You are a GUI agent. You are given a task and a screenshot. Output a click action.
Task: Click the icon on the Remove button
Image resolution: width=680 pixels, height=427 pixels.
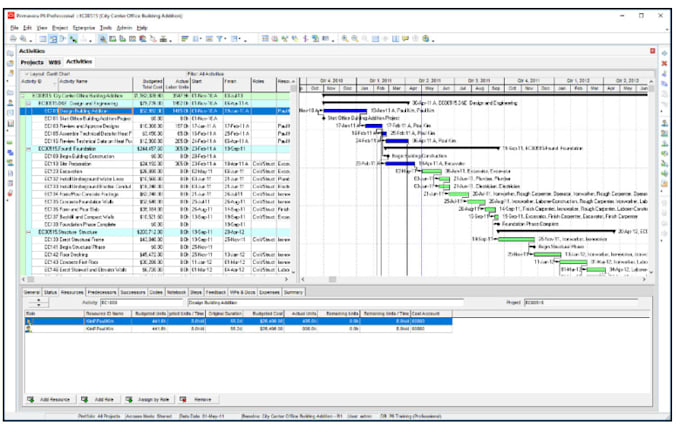point(183,399)
